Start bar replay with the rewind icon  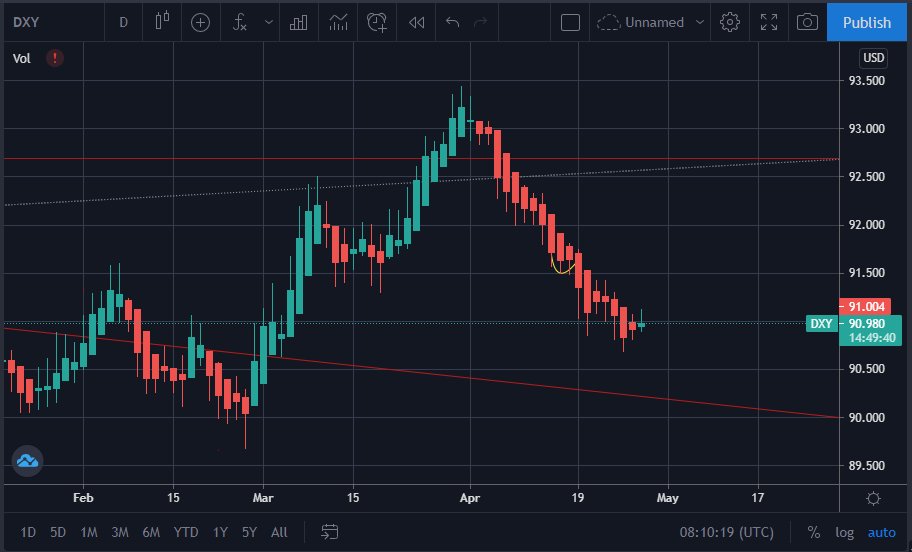click(416, 22)
